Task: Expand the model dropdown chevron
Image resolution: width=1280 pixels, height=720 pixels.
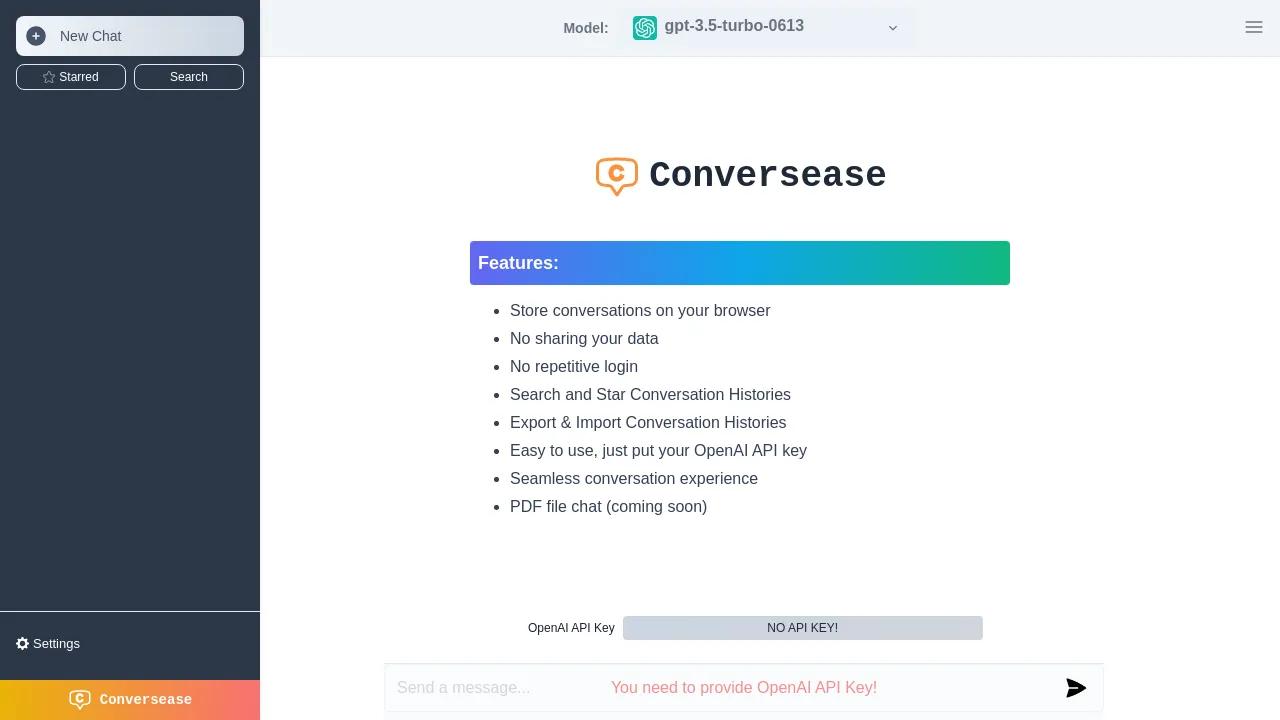Action: pos(893,28)
